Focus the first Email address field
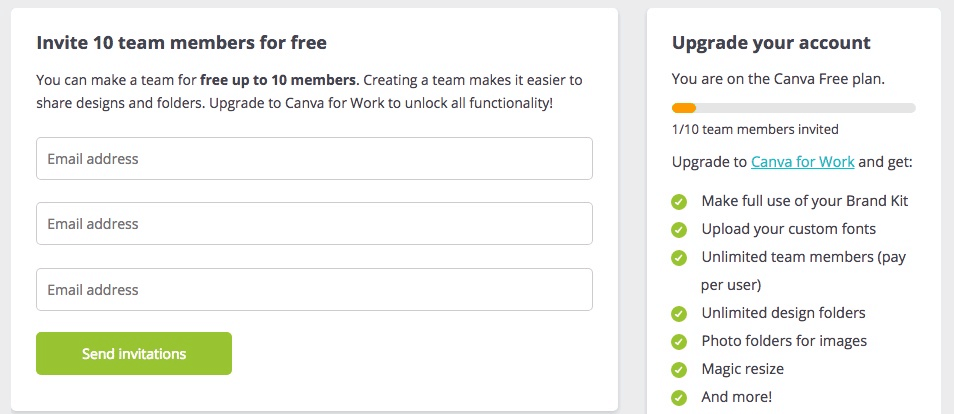The image size is (954, 414). click(315, 158)
